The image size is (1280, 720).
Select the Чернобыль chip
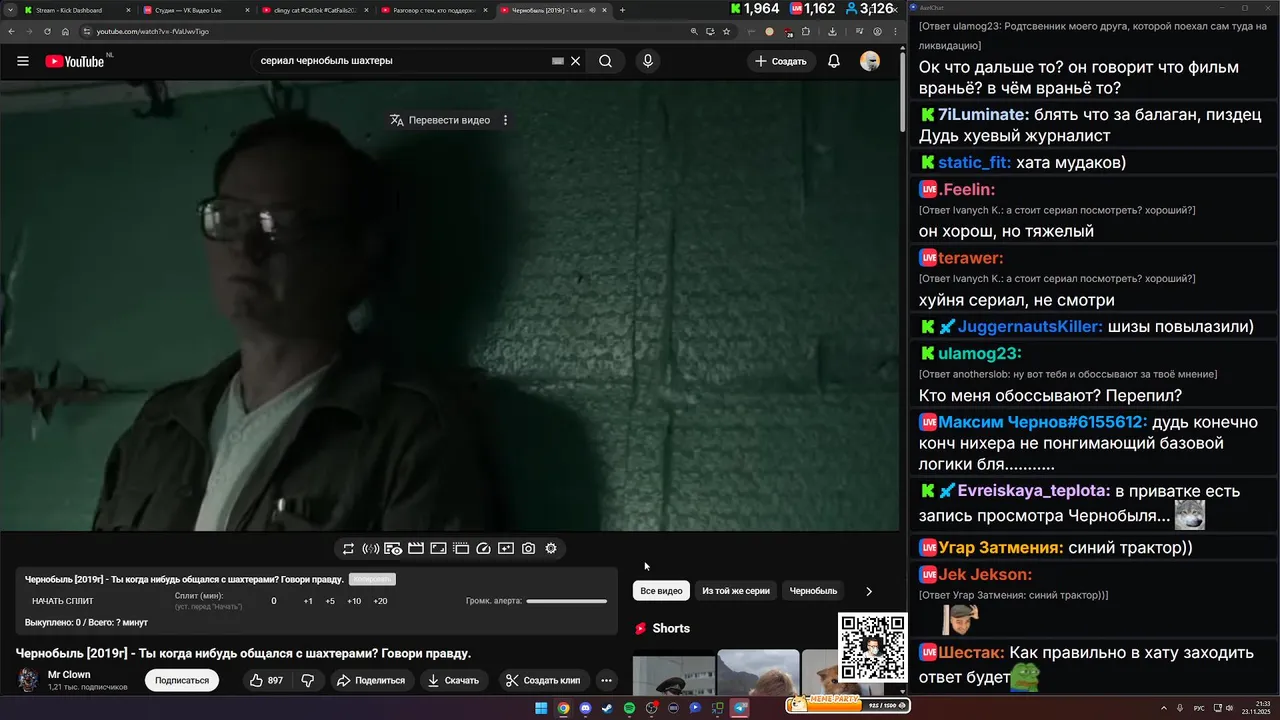tap(814, 591)
